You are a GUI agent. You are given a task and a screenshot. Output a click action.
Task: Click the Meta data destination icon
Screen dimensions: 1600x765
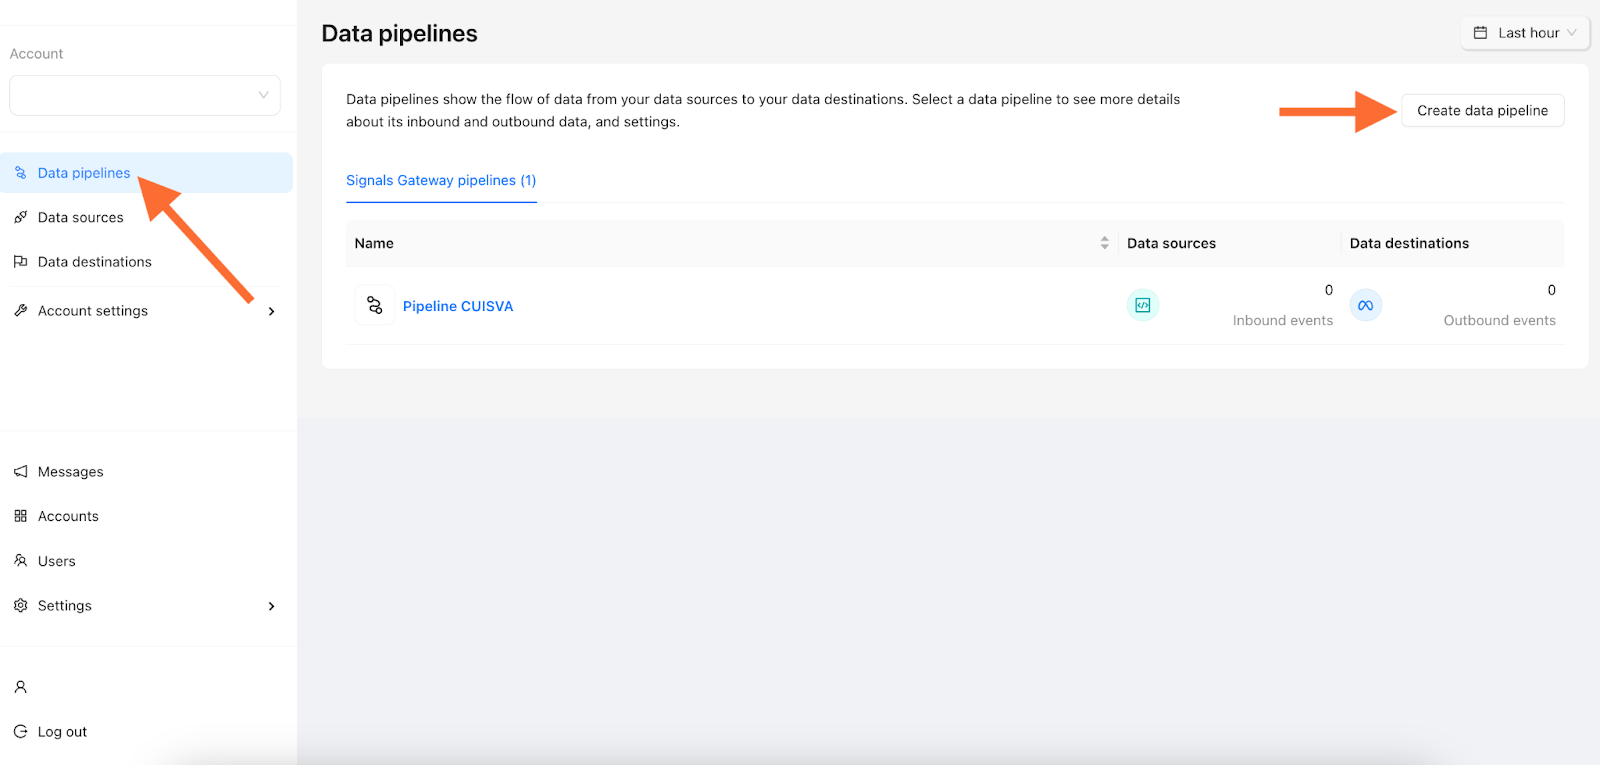pyautogui.click(x=1366, y=305)
